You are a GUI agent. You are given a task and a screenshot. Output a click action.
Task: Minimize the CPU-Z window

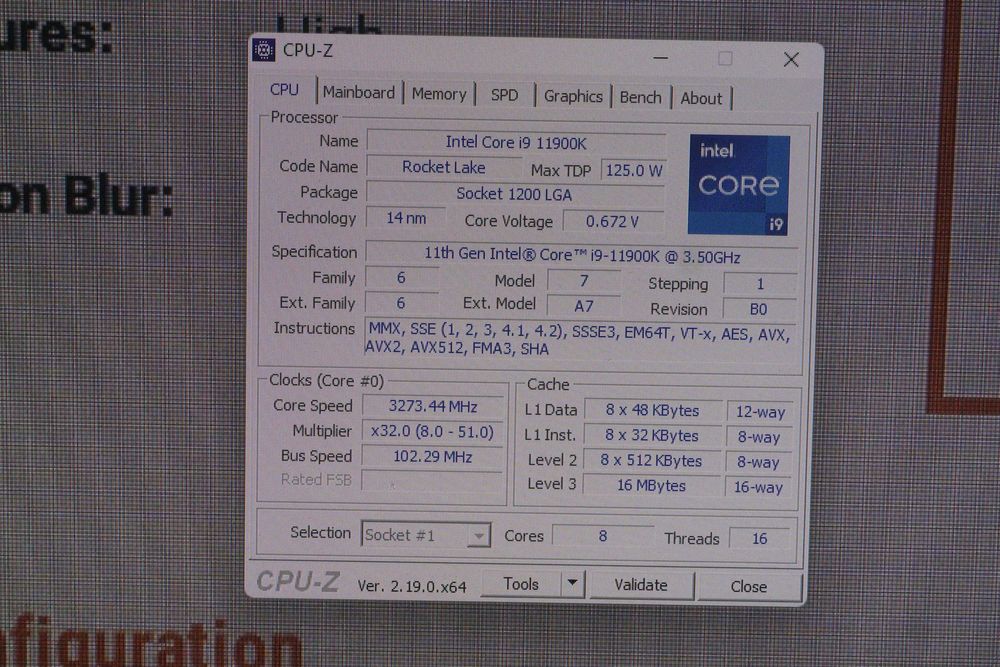pos(661,58)
